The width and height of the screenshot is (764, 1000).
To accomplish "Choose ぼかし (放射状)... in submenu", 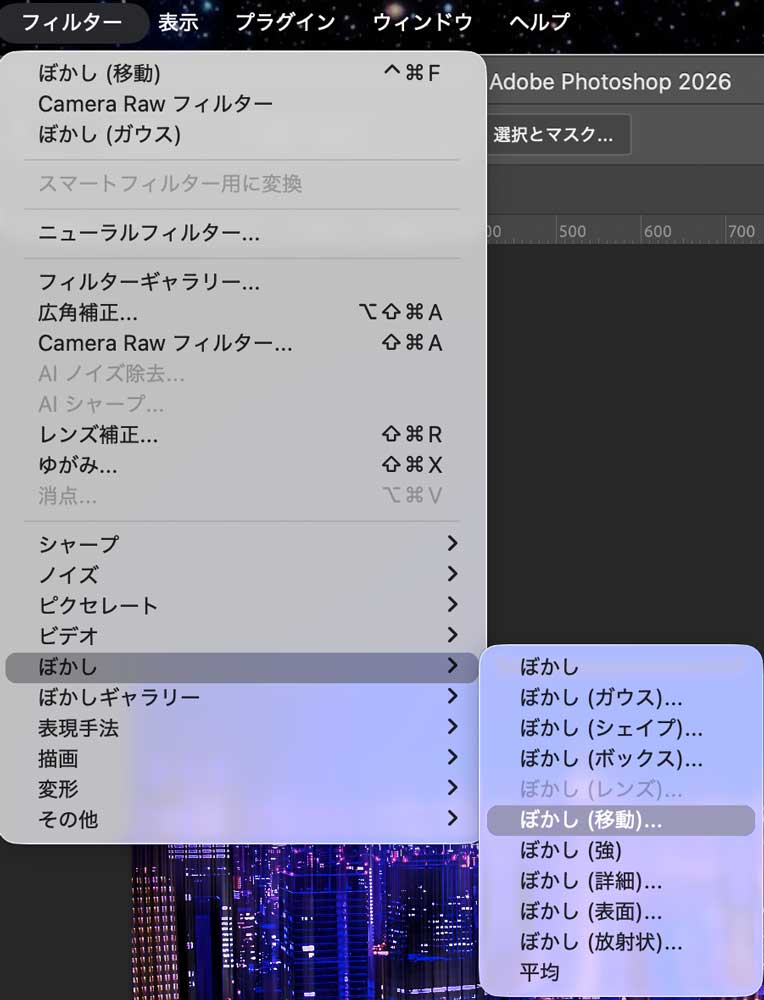I will pyautogui.click(x=621, y=943).
